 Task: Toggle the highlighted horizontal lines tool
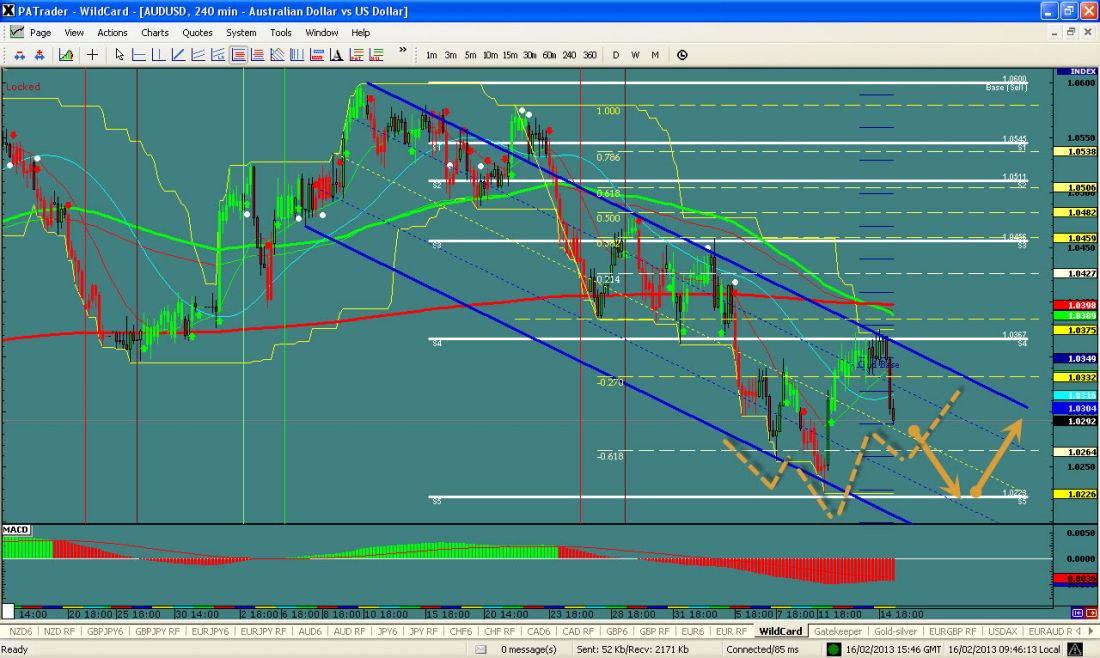pos(240,55)
